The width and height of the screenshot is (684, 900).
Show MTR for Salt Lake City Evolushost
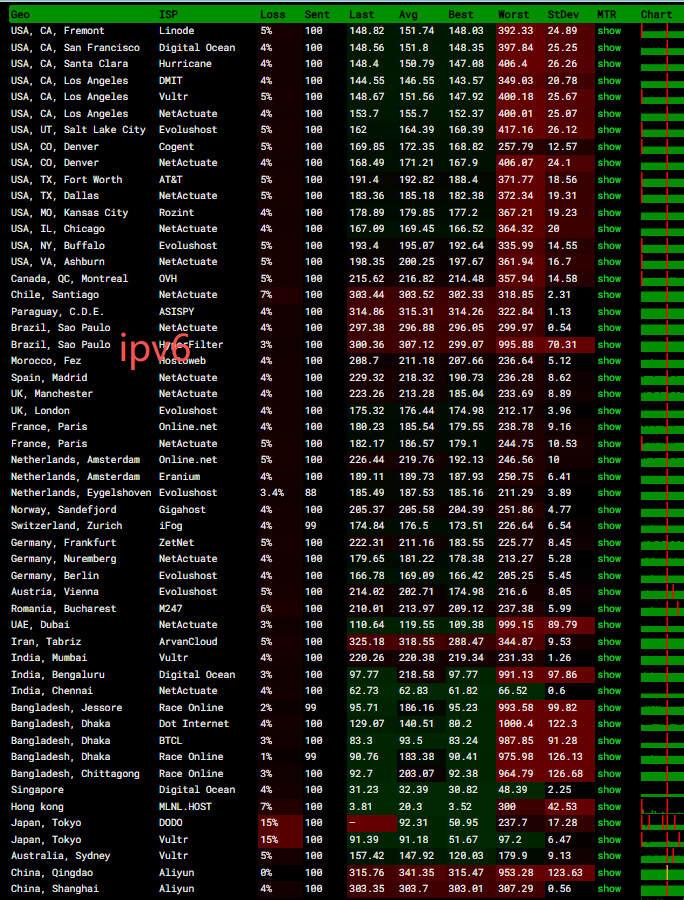[x=609, y=130]
